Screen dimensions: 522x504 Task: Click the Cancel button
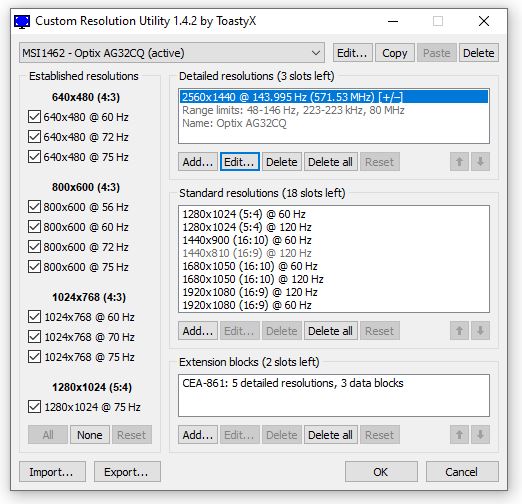pyautogui.click(x=462, y=472)
